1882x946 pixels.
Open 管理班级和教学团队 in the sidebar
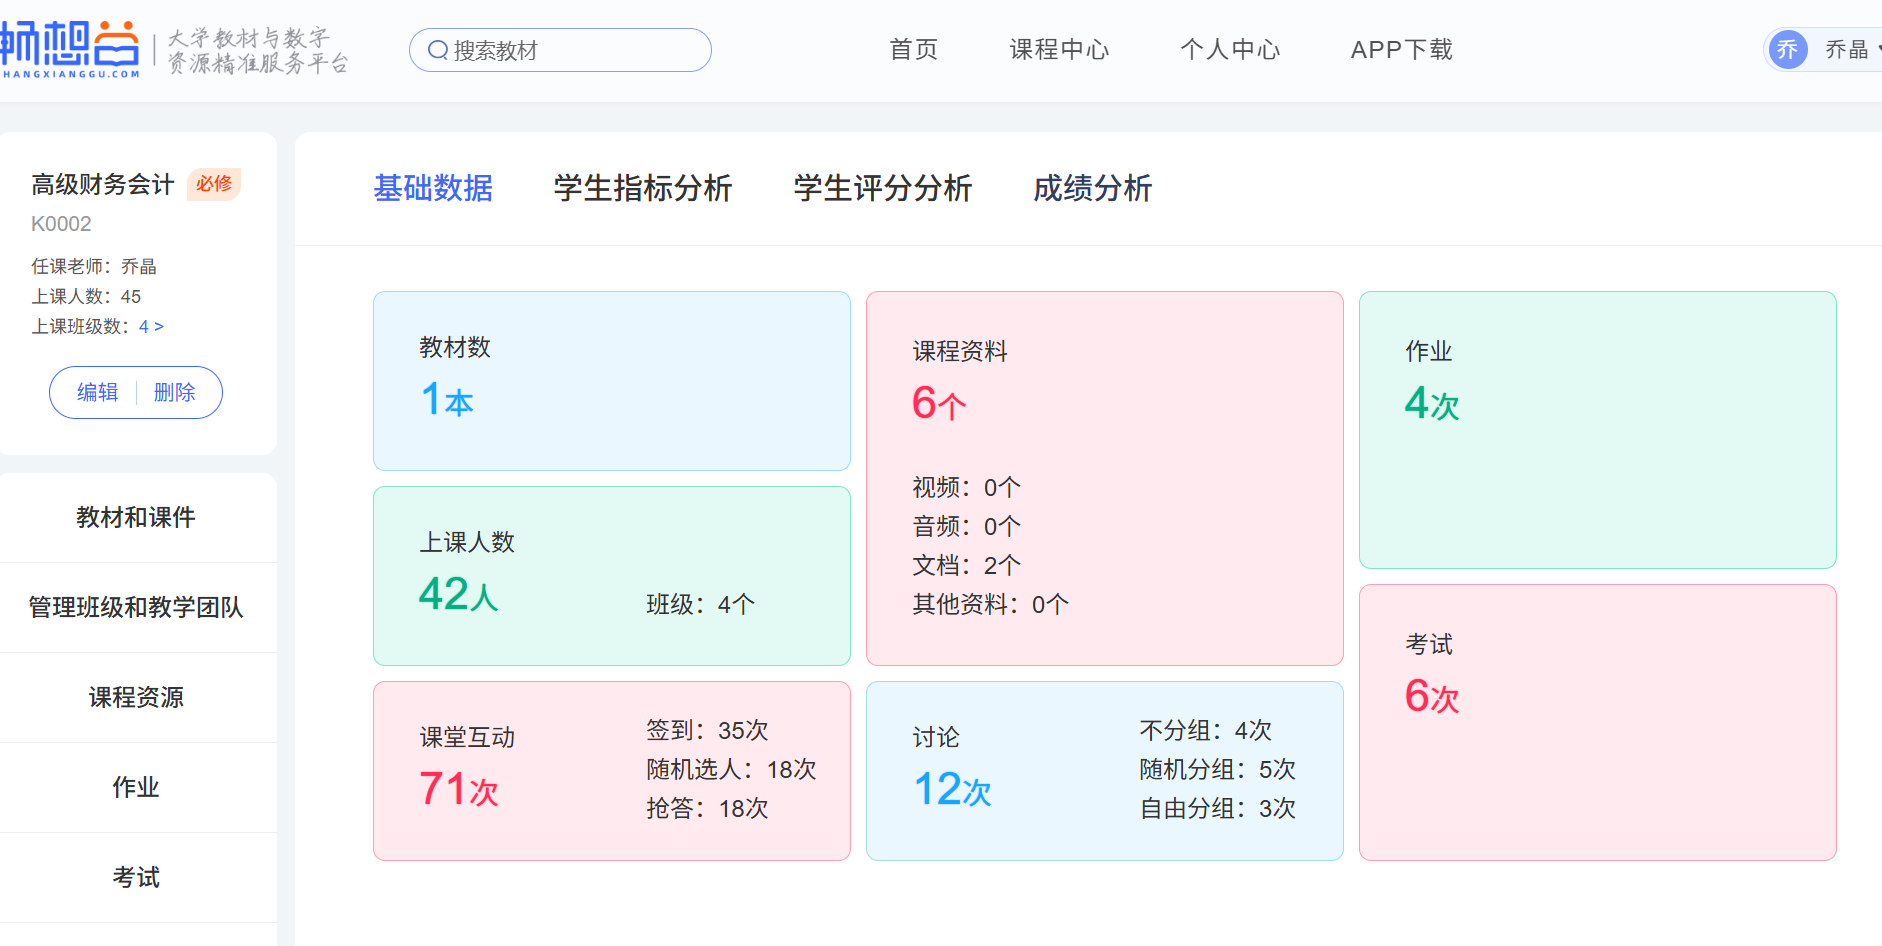click(x=136, y=607)
